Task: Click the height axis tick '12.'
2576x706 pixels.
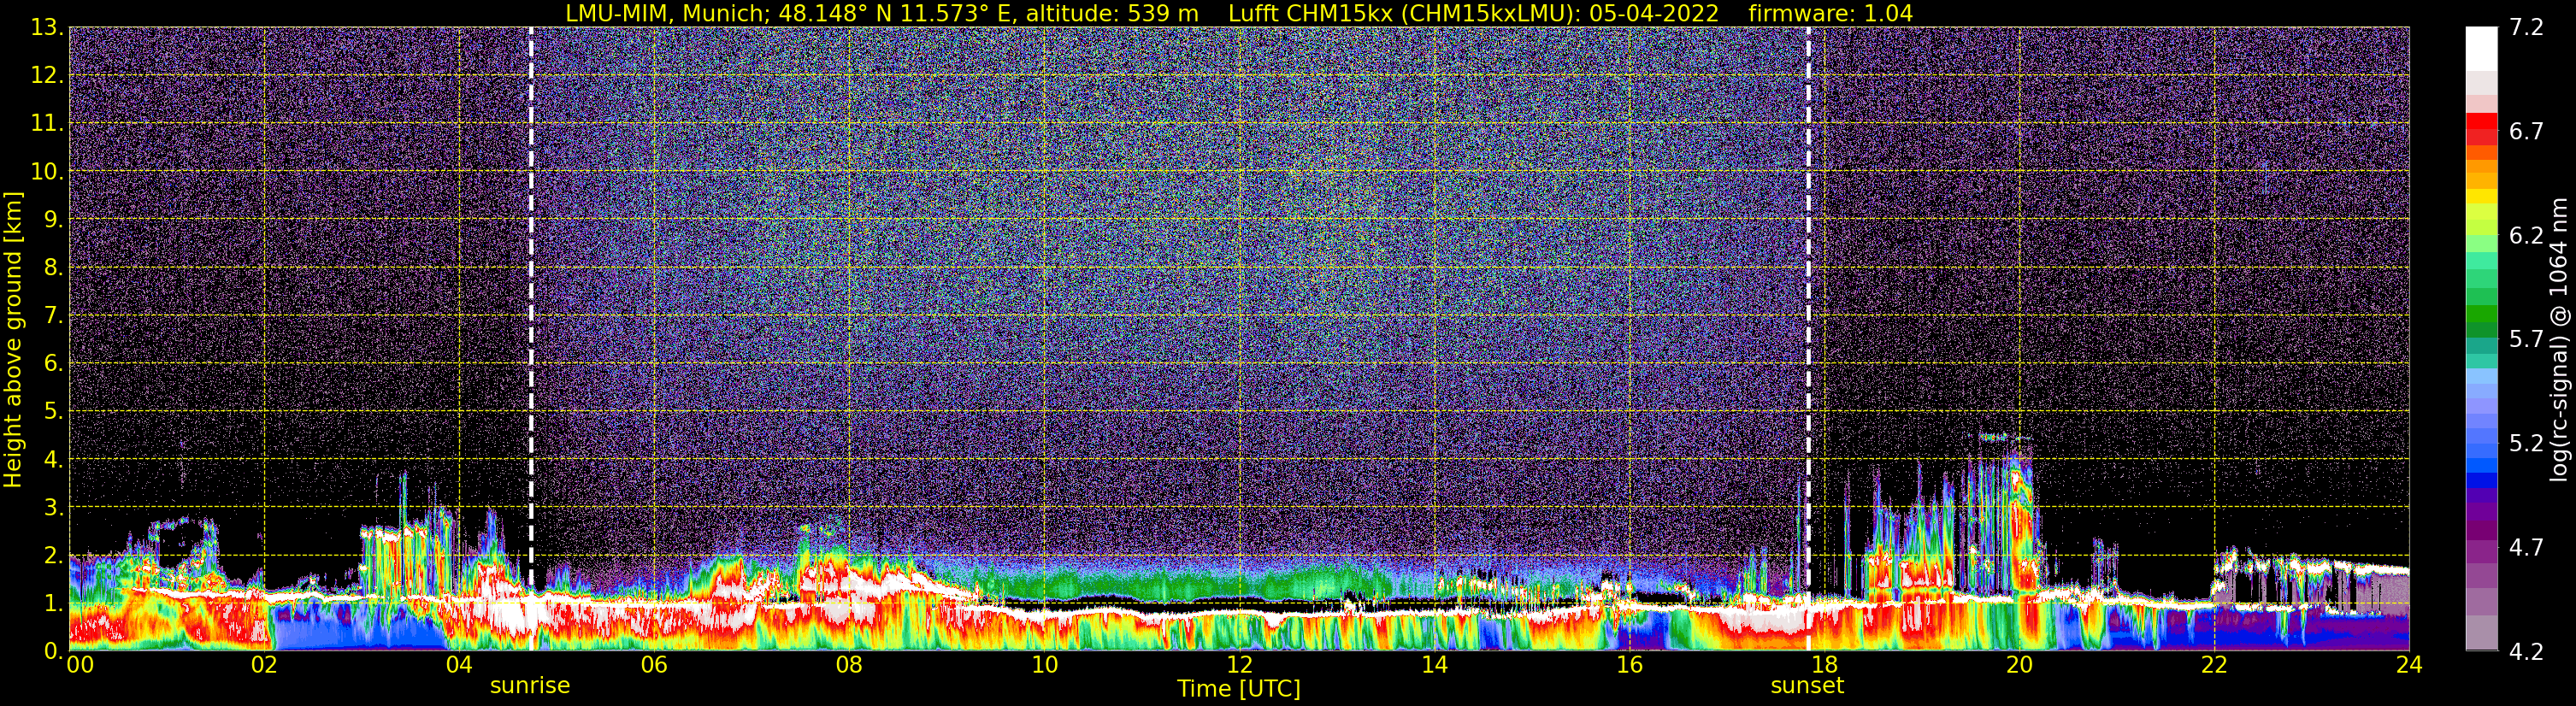Action: click(47, 76)
